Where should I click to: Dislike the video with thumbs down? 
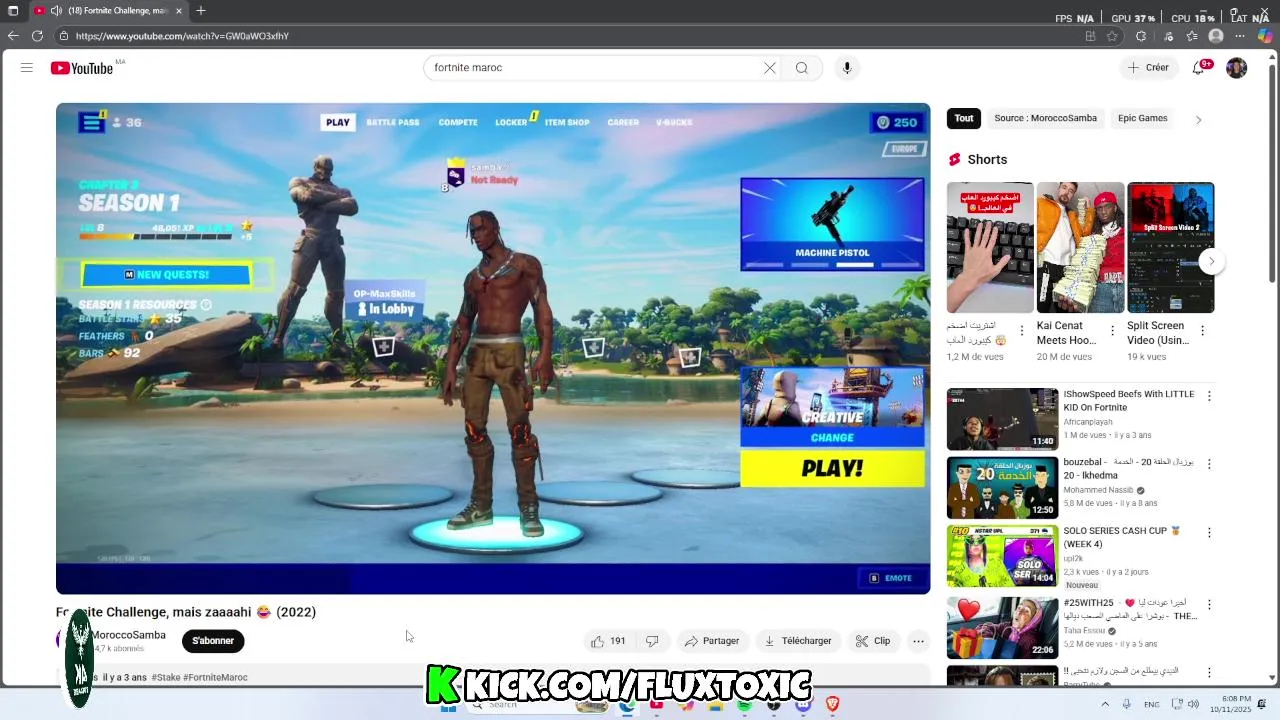pyautogui.click(x=652, y=641)
